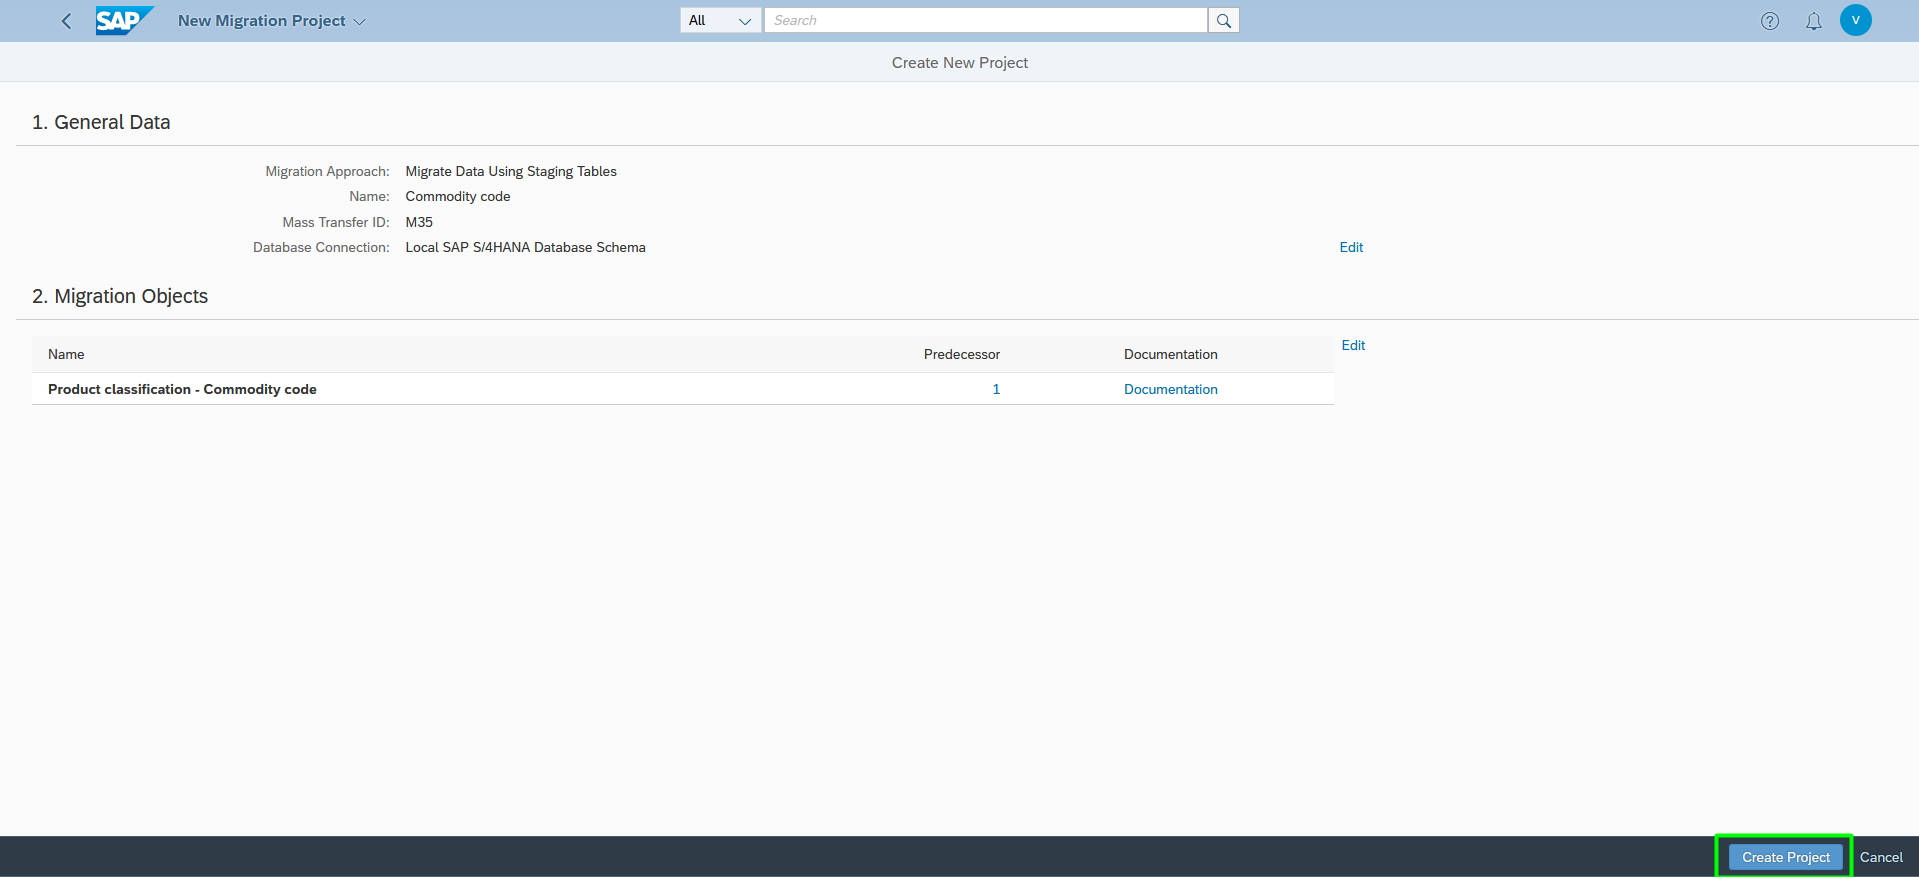1919x877 pixels.
Task: Click the Documentation column header
Action: pos(1170,354)
